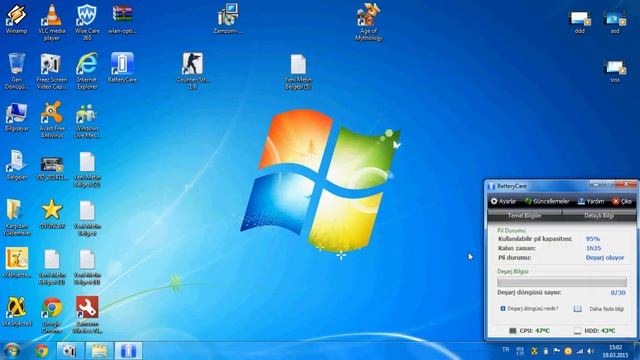Switch to the Temel Bilgiler tab
This screenshot has width=640, height=360.
(524, 216)
